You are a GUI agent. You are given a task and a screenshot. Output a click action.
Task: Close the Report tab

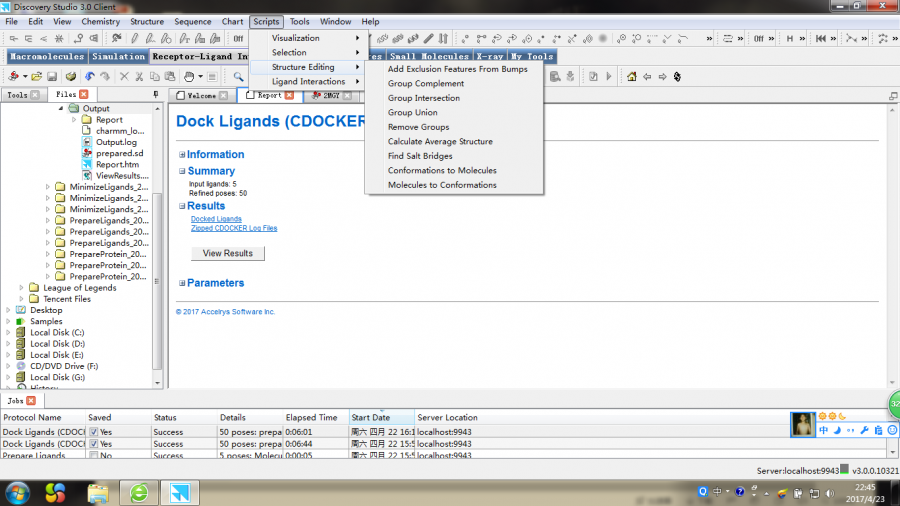(289, 95)
